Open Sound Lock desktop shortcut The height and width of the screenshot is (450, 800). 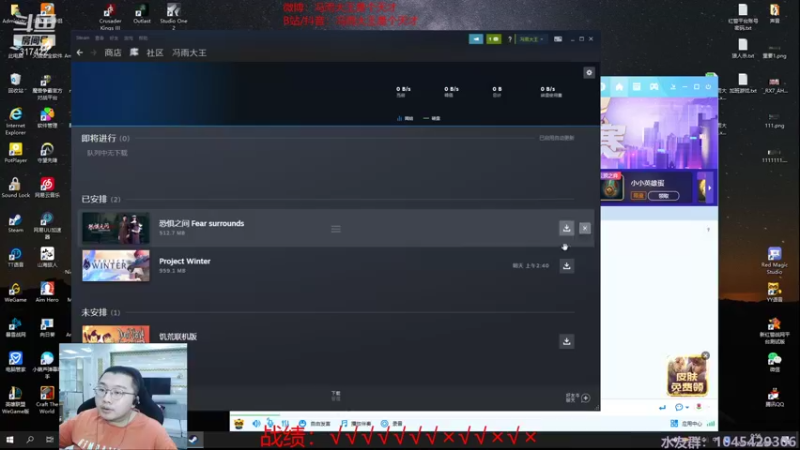pyautogui.click(x=15, y=187)
